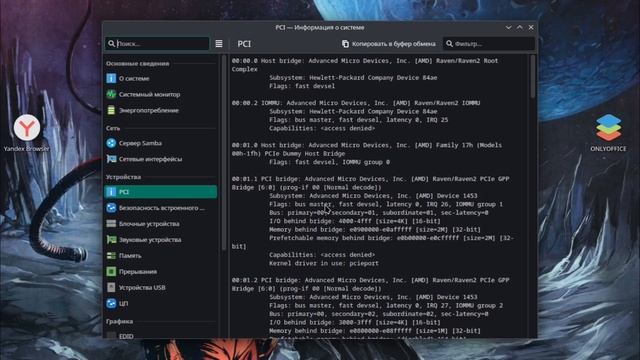Viewport: 640px width, 360px height.
Task: Click the search magnifier icon in Поиск field
Action: [111, 44]
